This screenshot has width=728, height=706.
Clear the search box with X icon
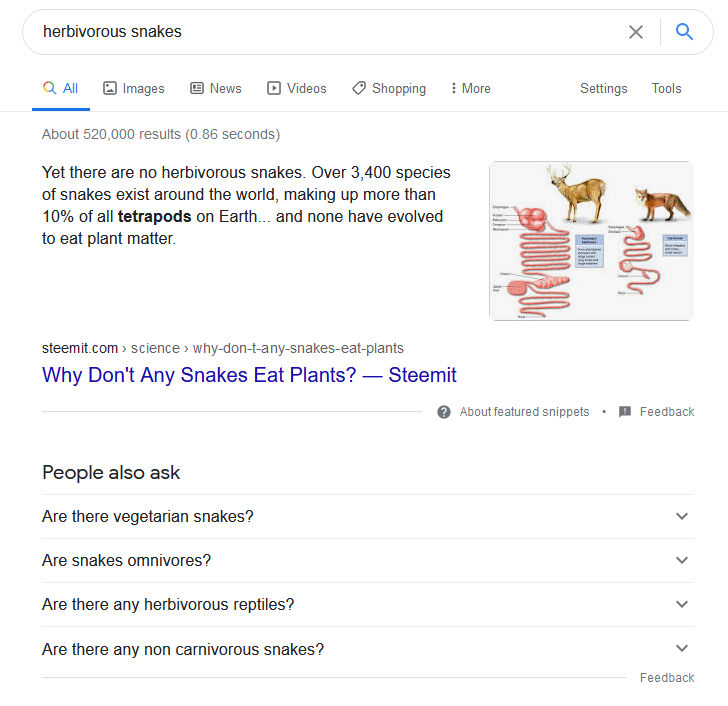(x=636, y=32)
